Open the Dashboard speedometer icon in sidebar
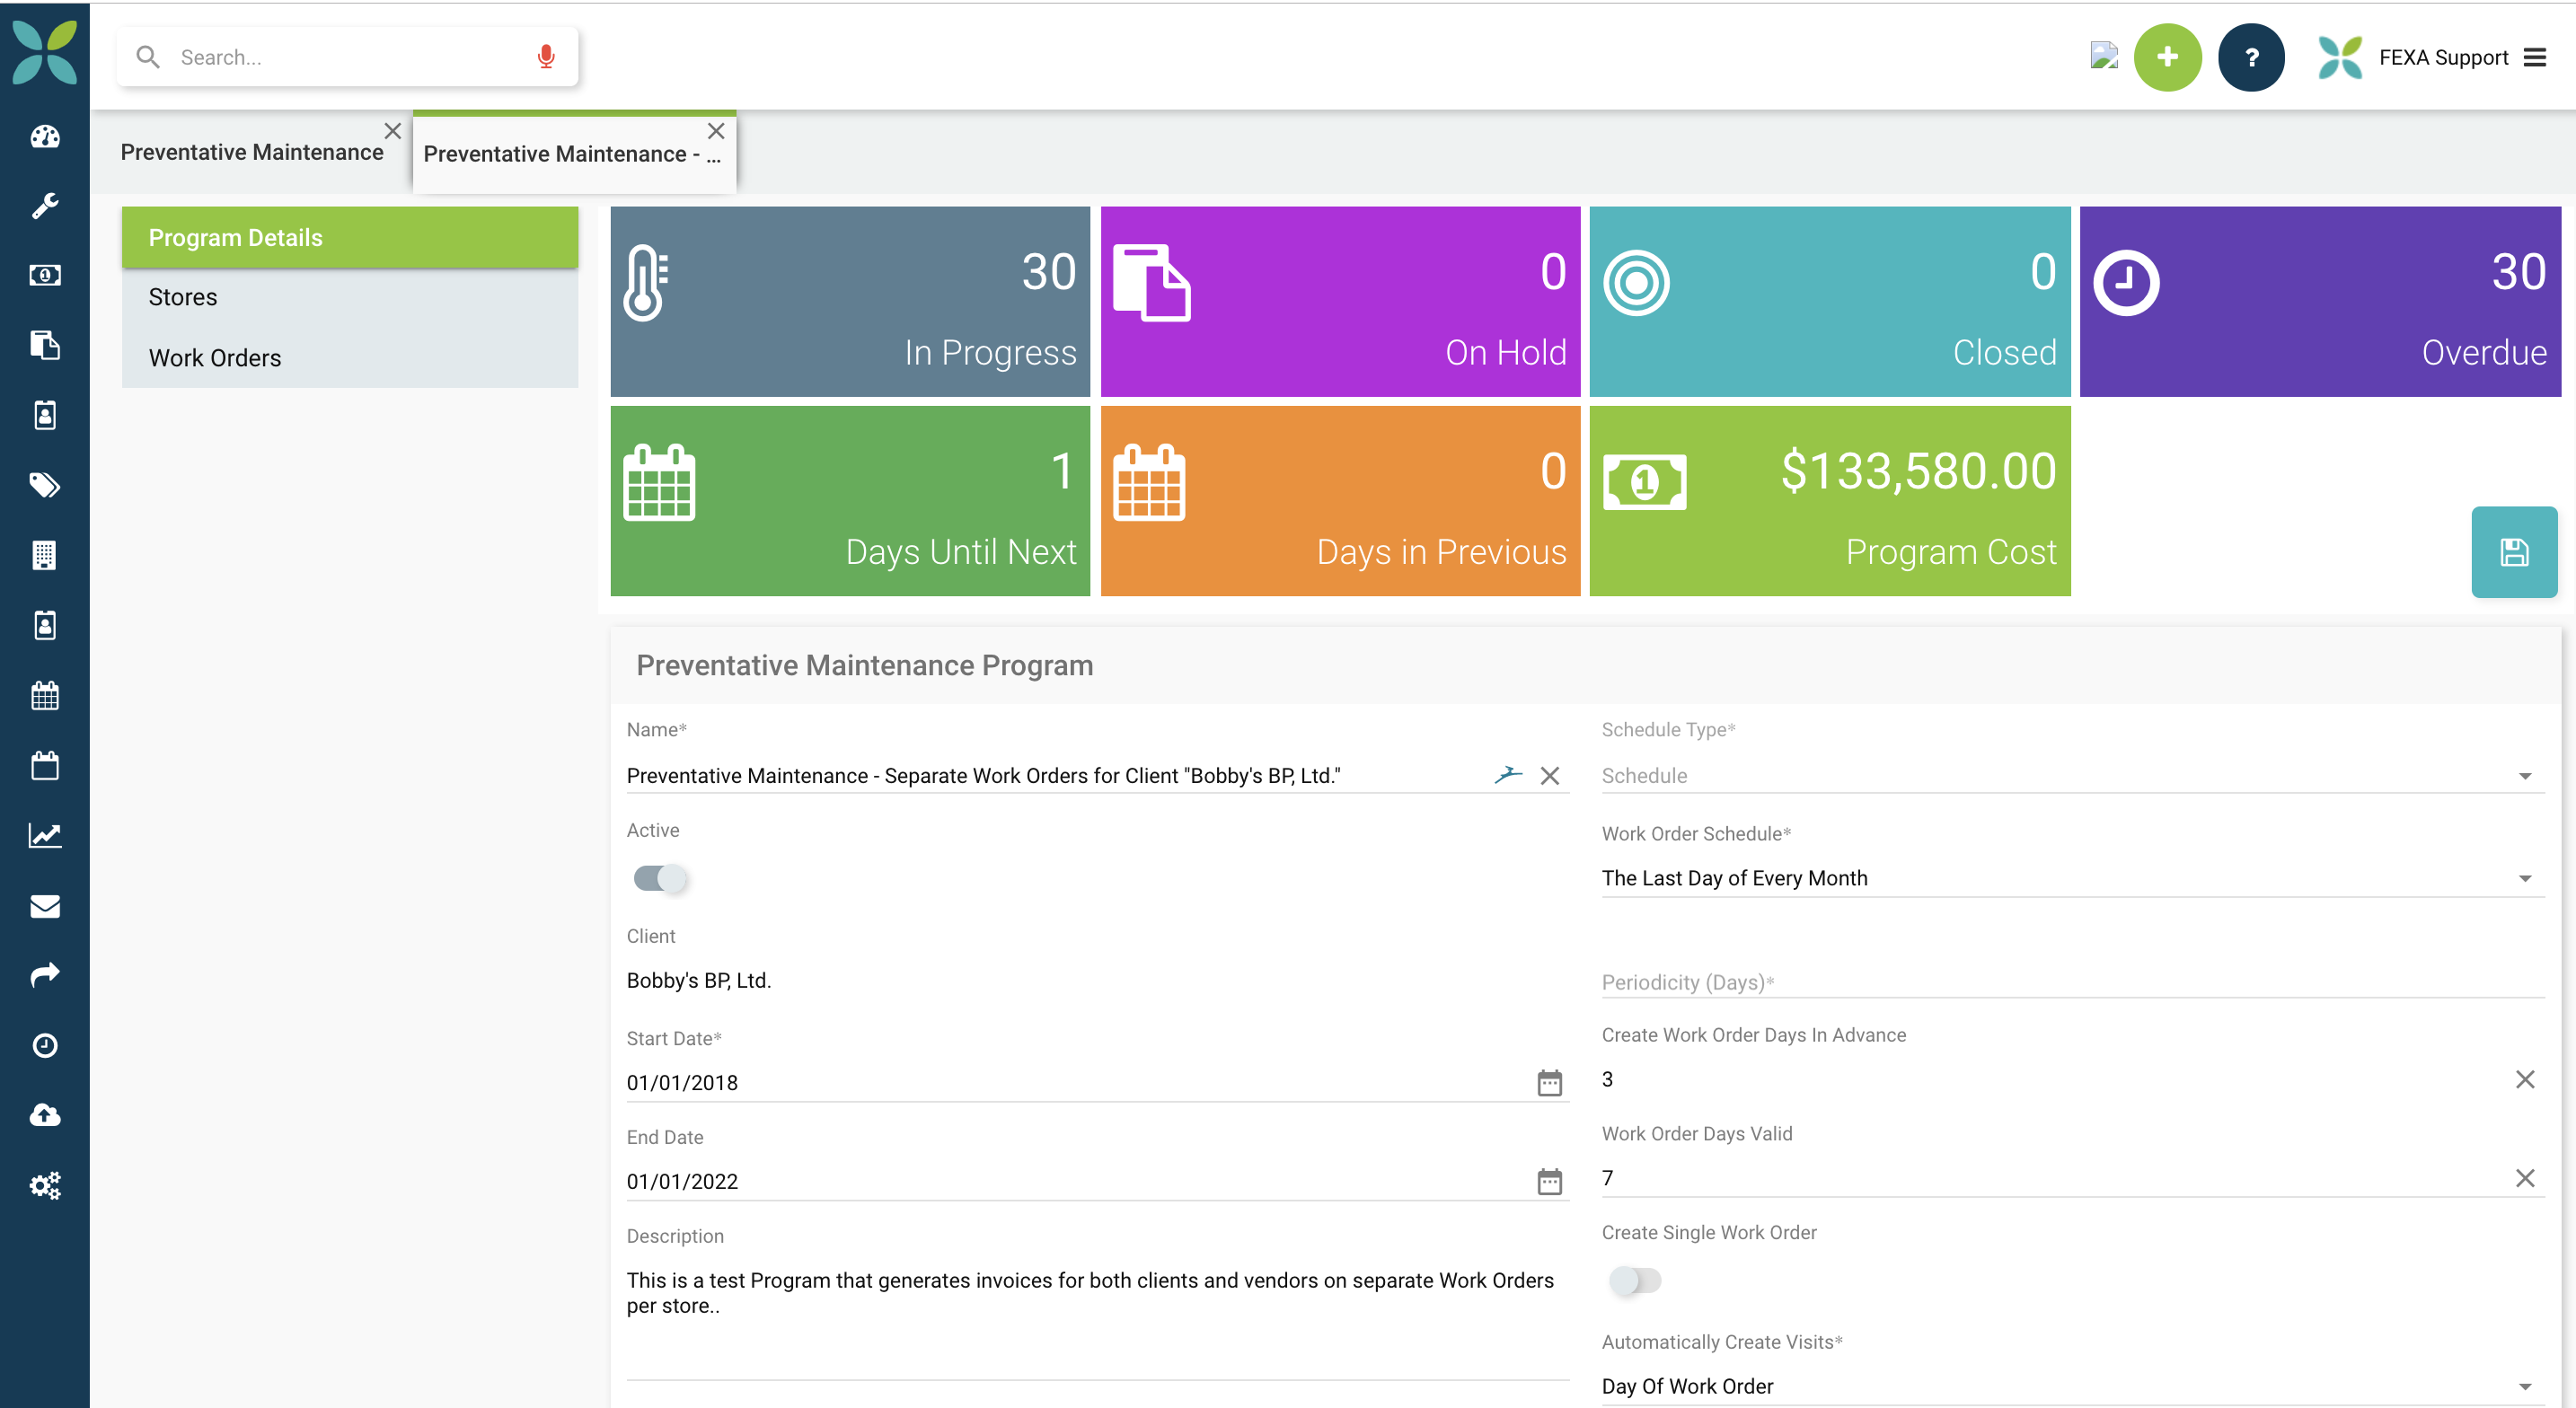Screen dimensions: 2576x1408 45,136
